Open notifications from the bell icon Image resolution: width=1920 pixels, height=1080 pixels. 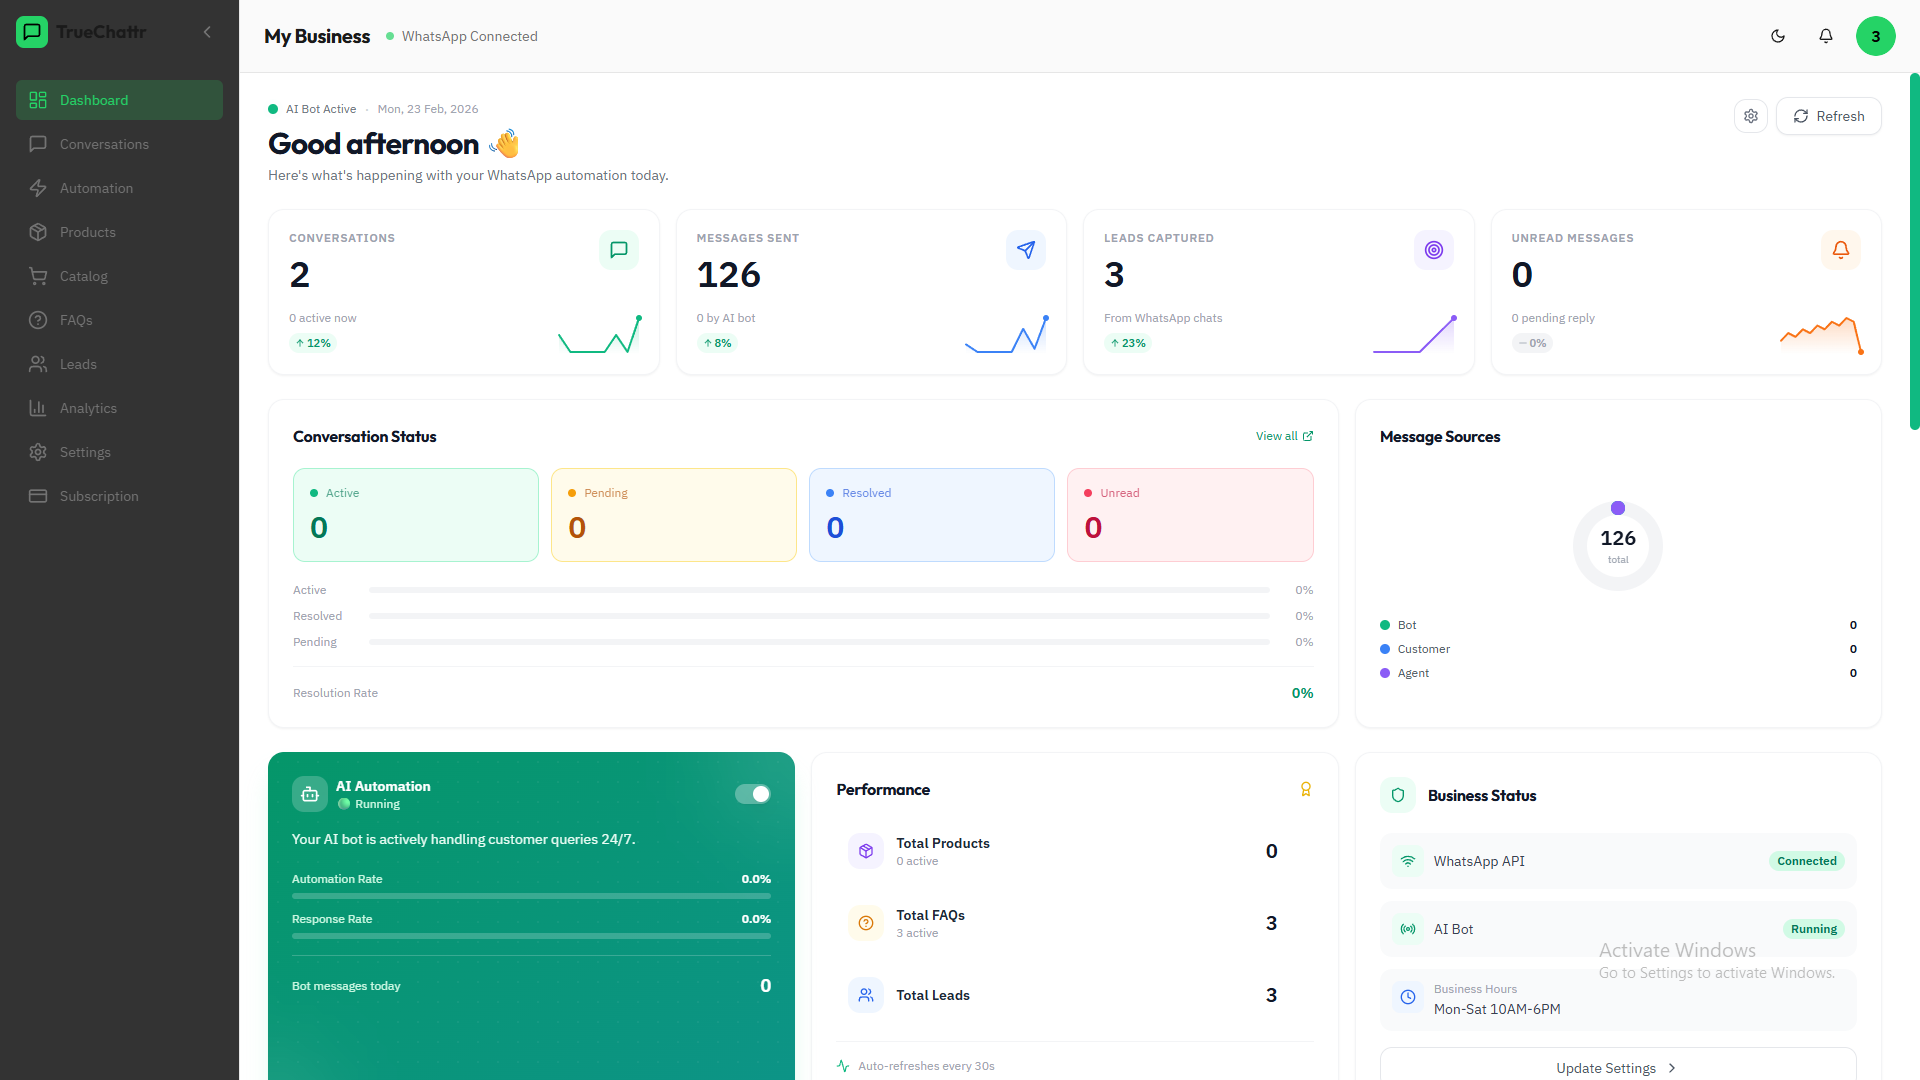[1825, 36]
